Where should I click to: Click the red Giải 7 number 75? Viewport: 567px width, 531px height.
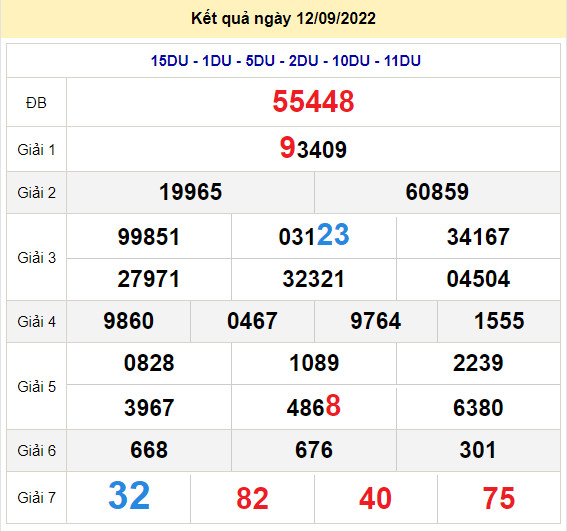499,498
